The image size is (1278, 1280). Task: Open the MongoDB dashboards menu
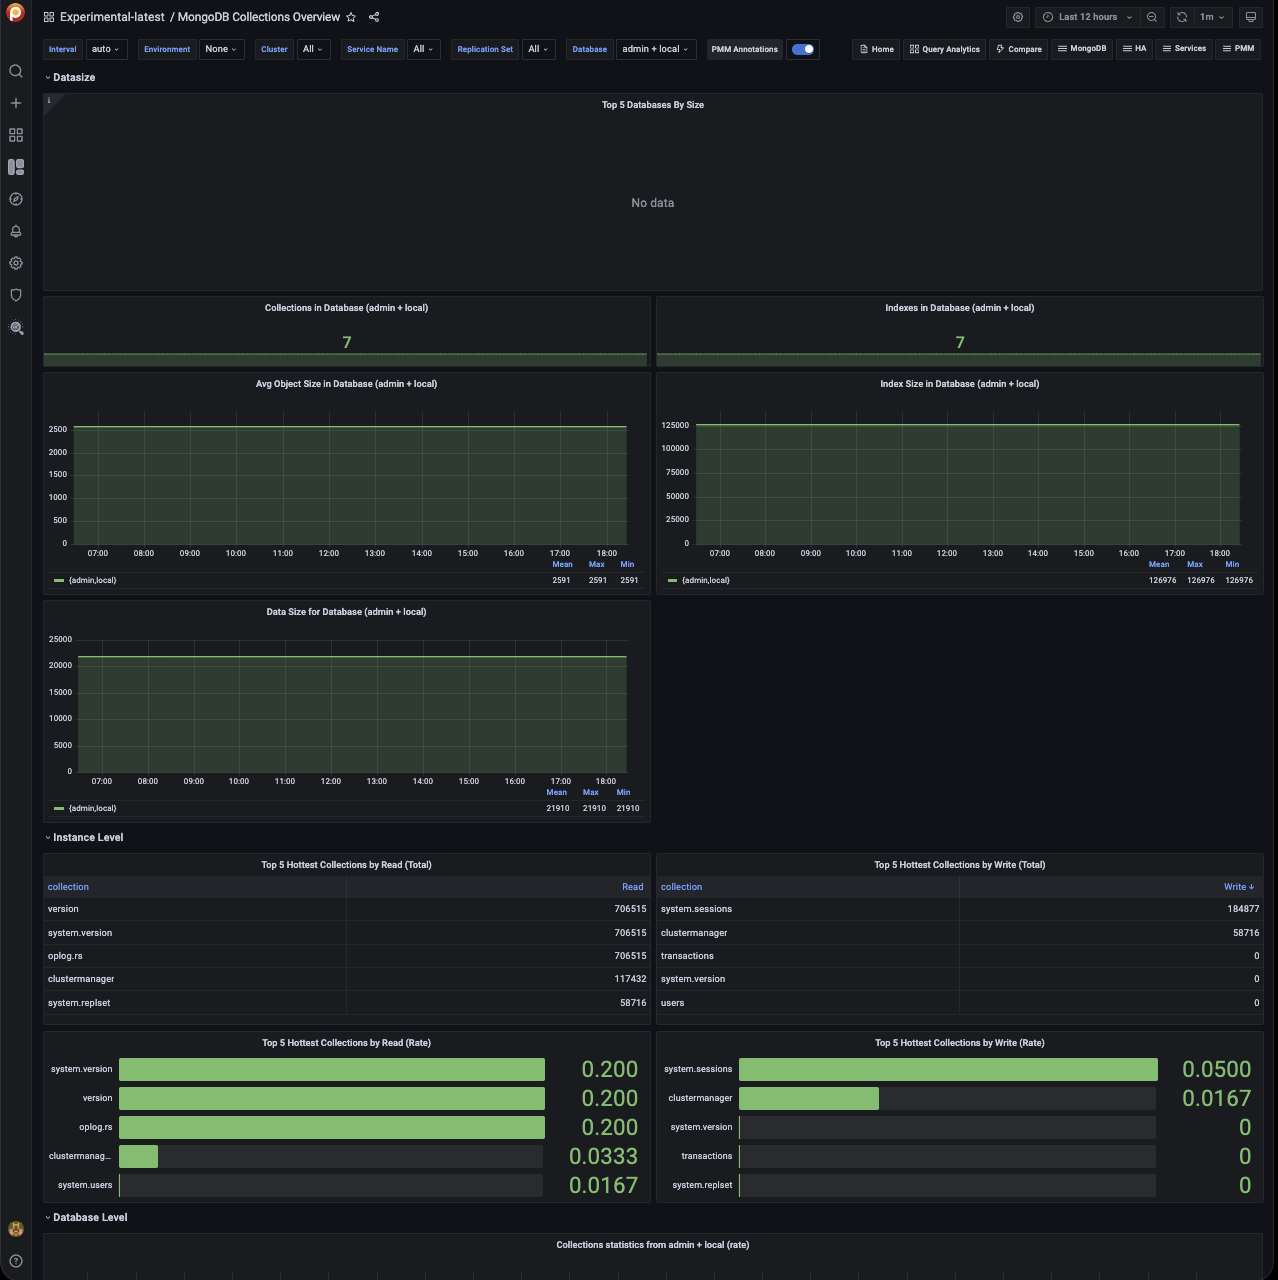point(1082,49)
